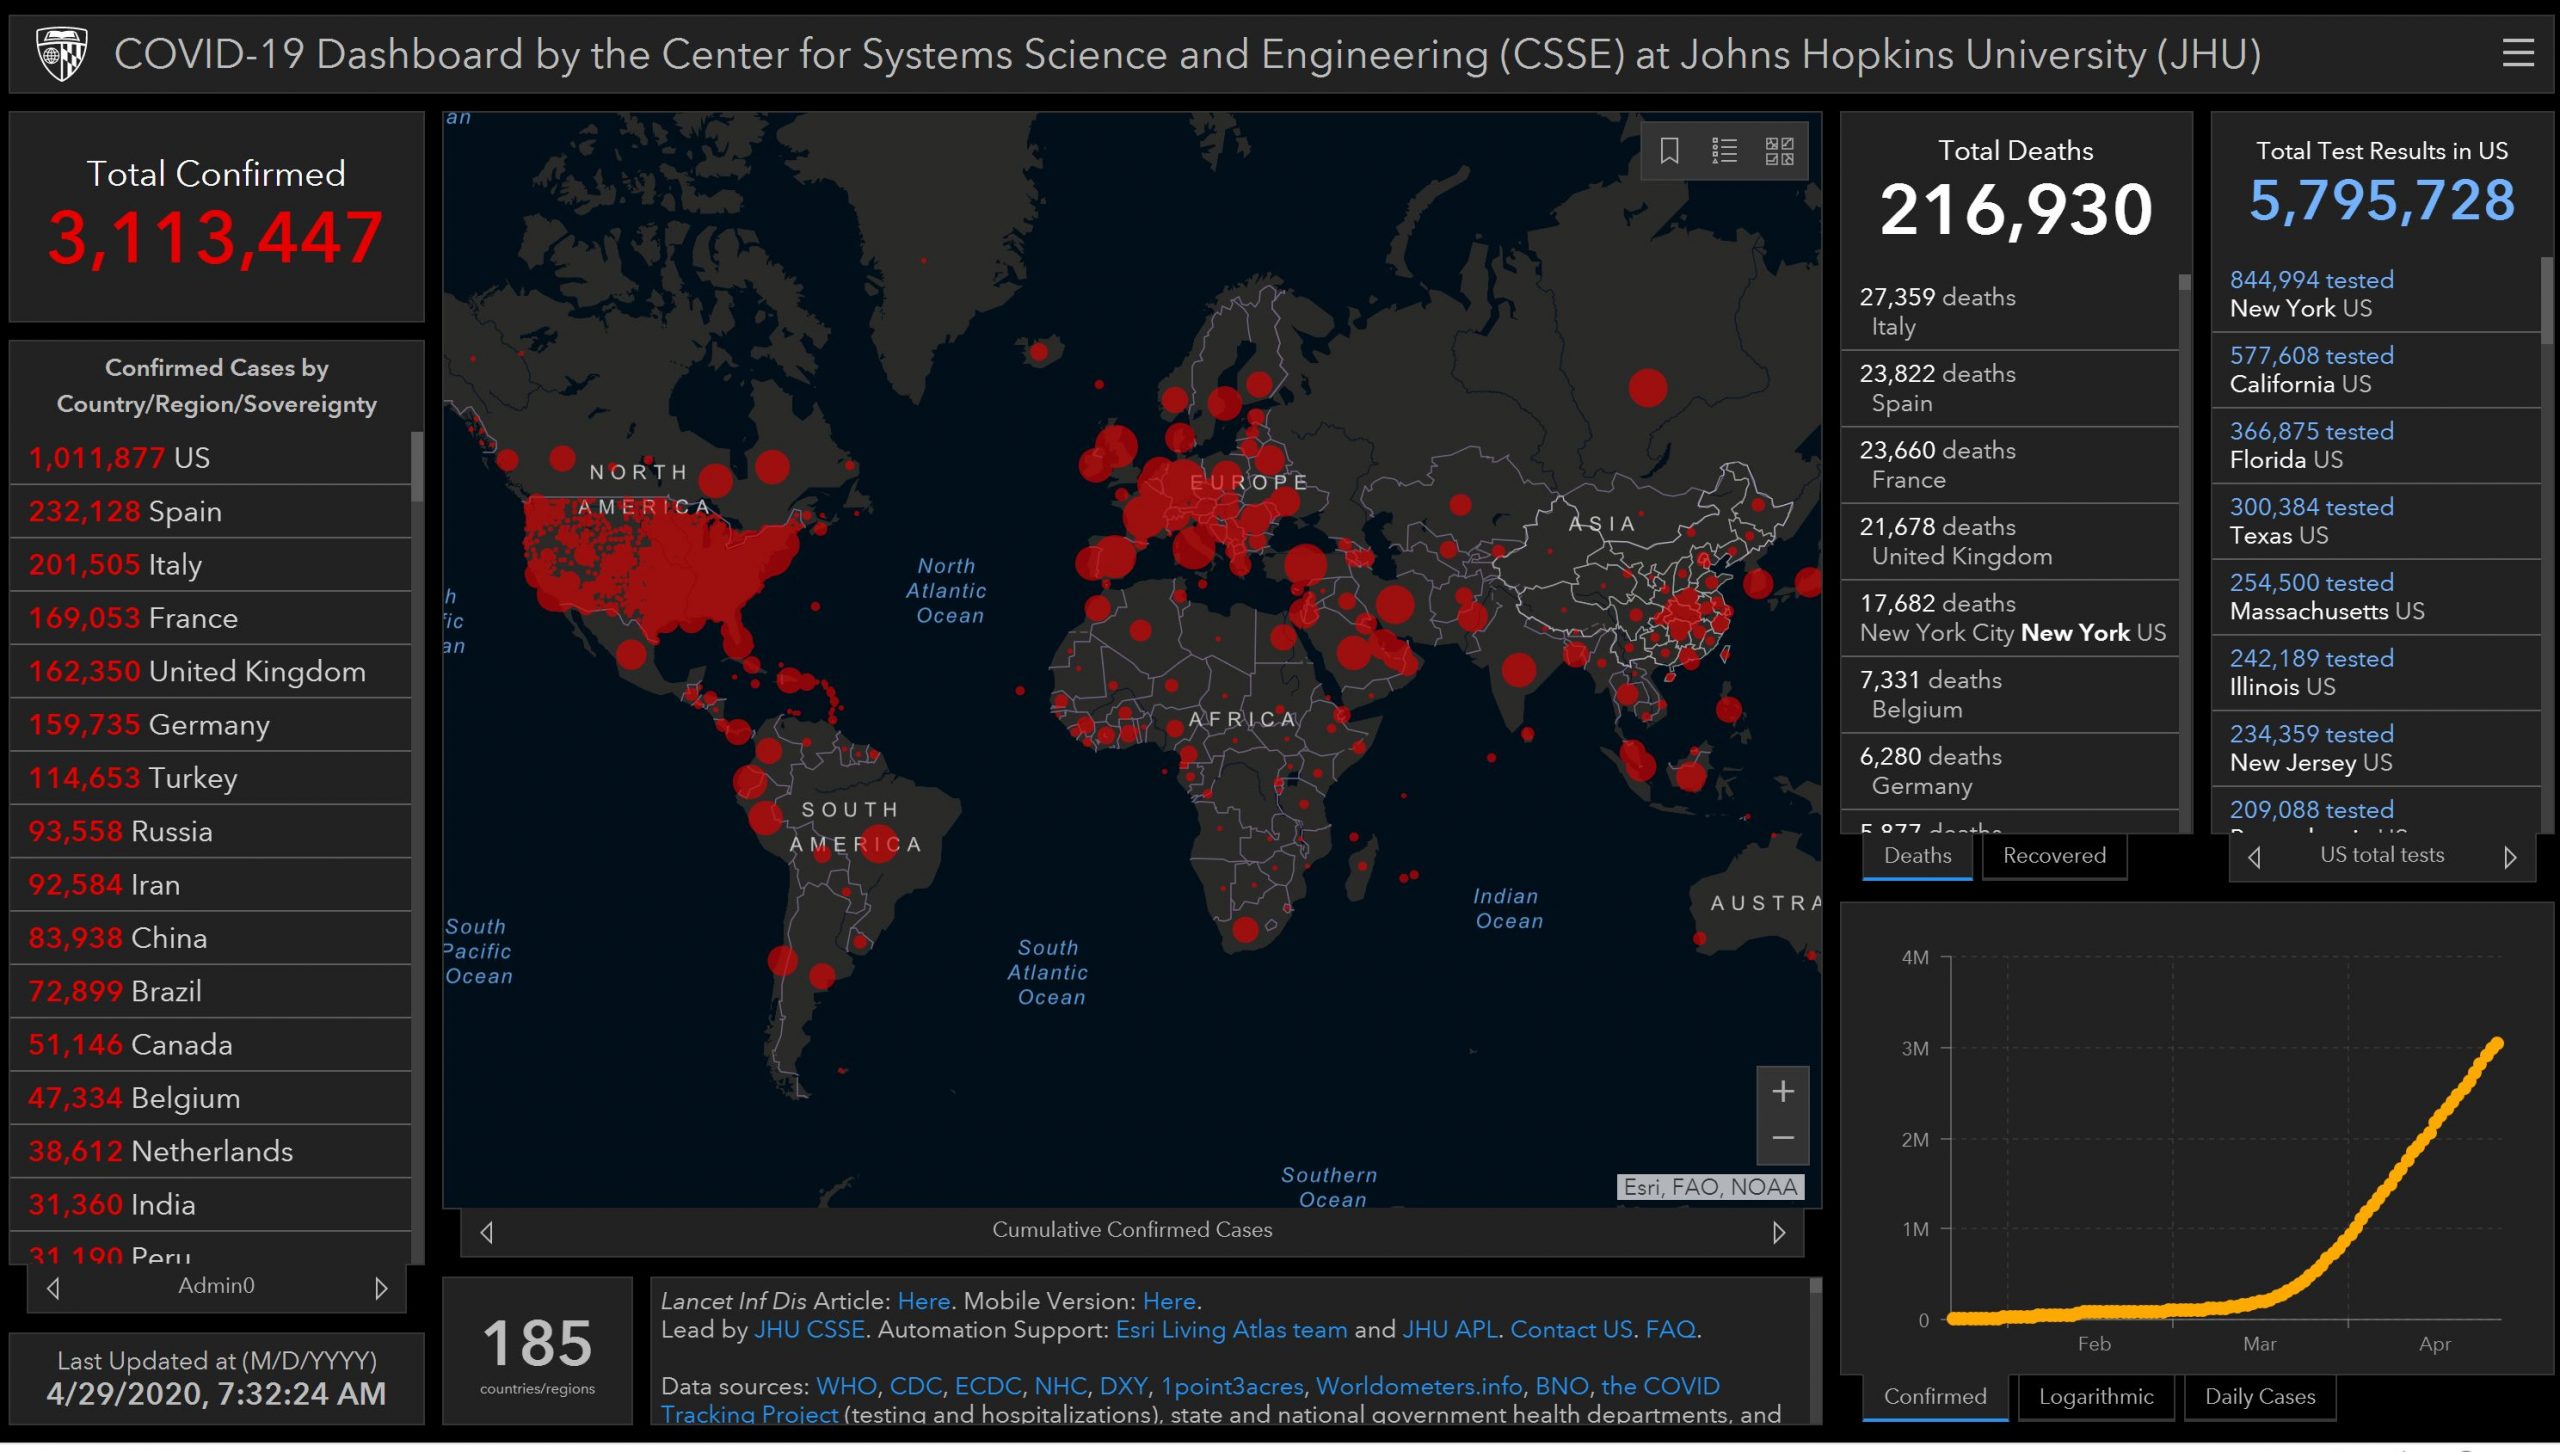Select the Deaths tab

click(x=1916, y=856)
